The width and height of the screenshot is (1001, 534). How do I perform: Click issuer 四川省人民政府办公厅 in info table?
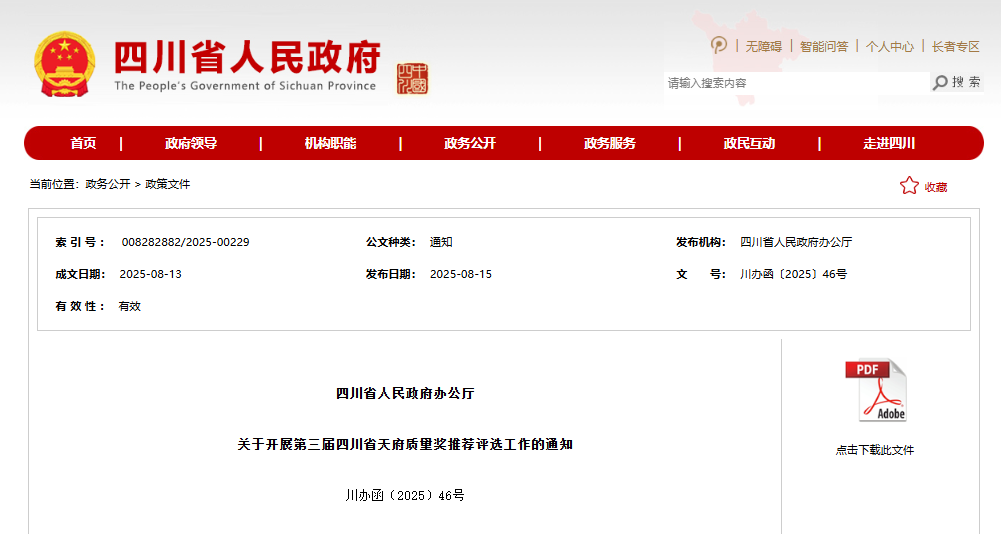795,242
